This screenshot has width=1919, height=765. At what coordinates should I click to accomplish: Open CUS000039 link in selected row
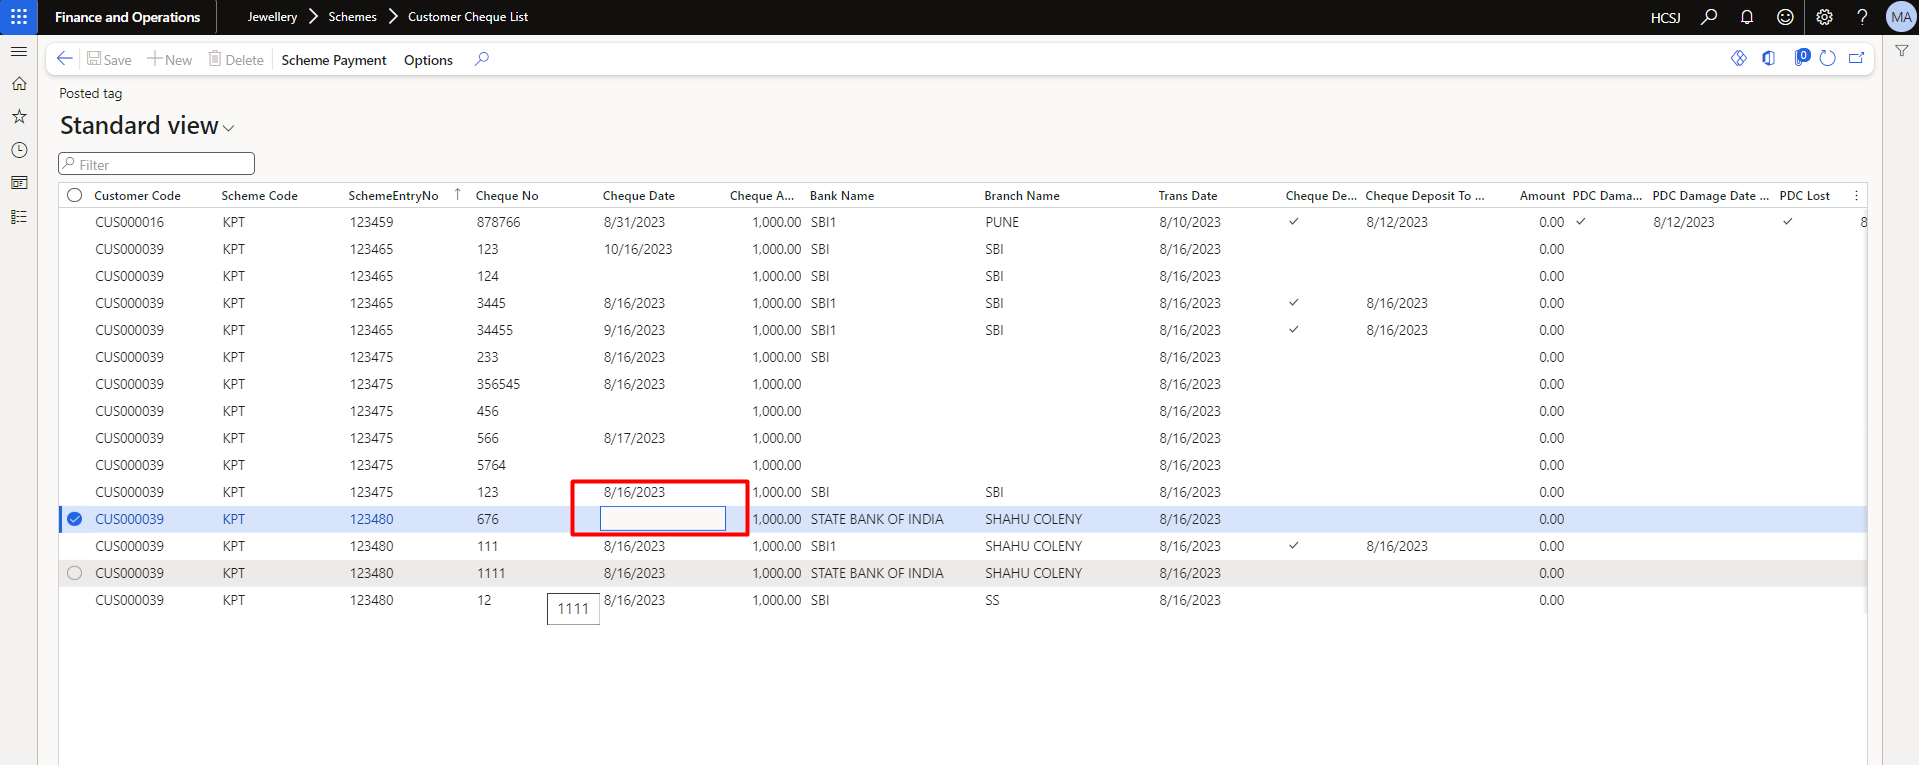130,519
